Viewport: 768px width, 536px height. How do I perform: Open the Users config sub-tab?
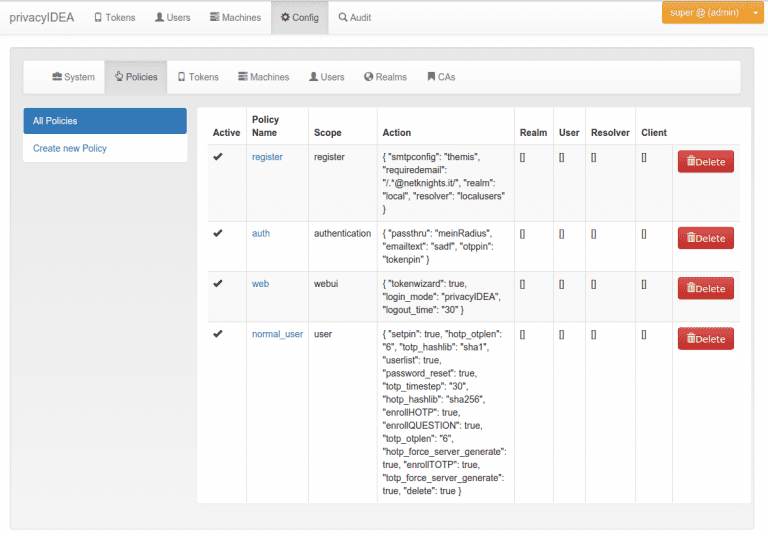[x=326, y=77]
